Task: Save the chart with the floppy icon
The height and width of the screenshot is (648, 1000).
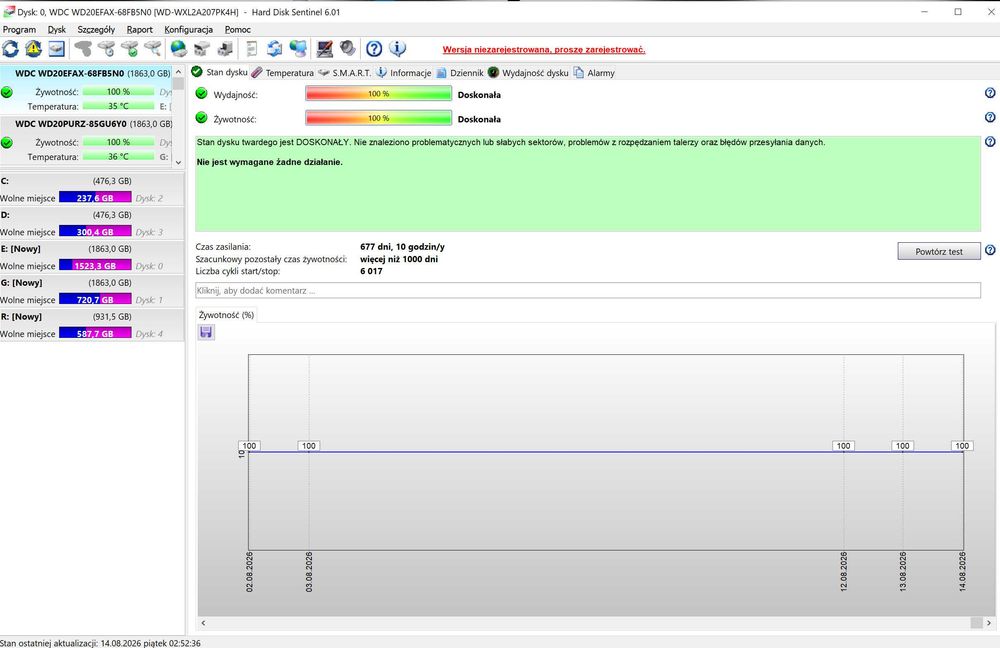Action: point(206,332)
